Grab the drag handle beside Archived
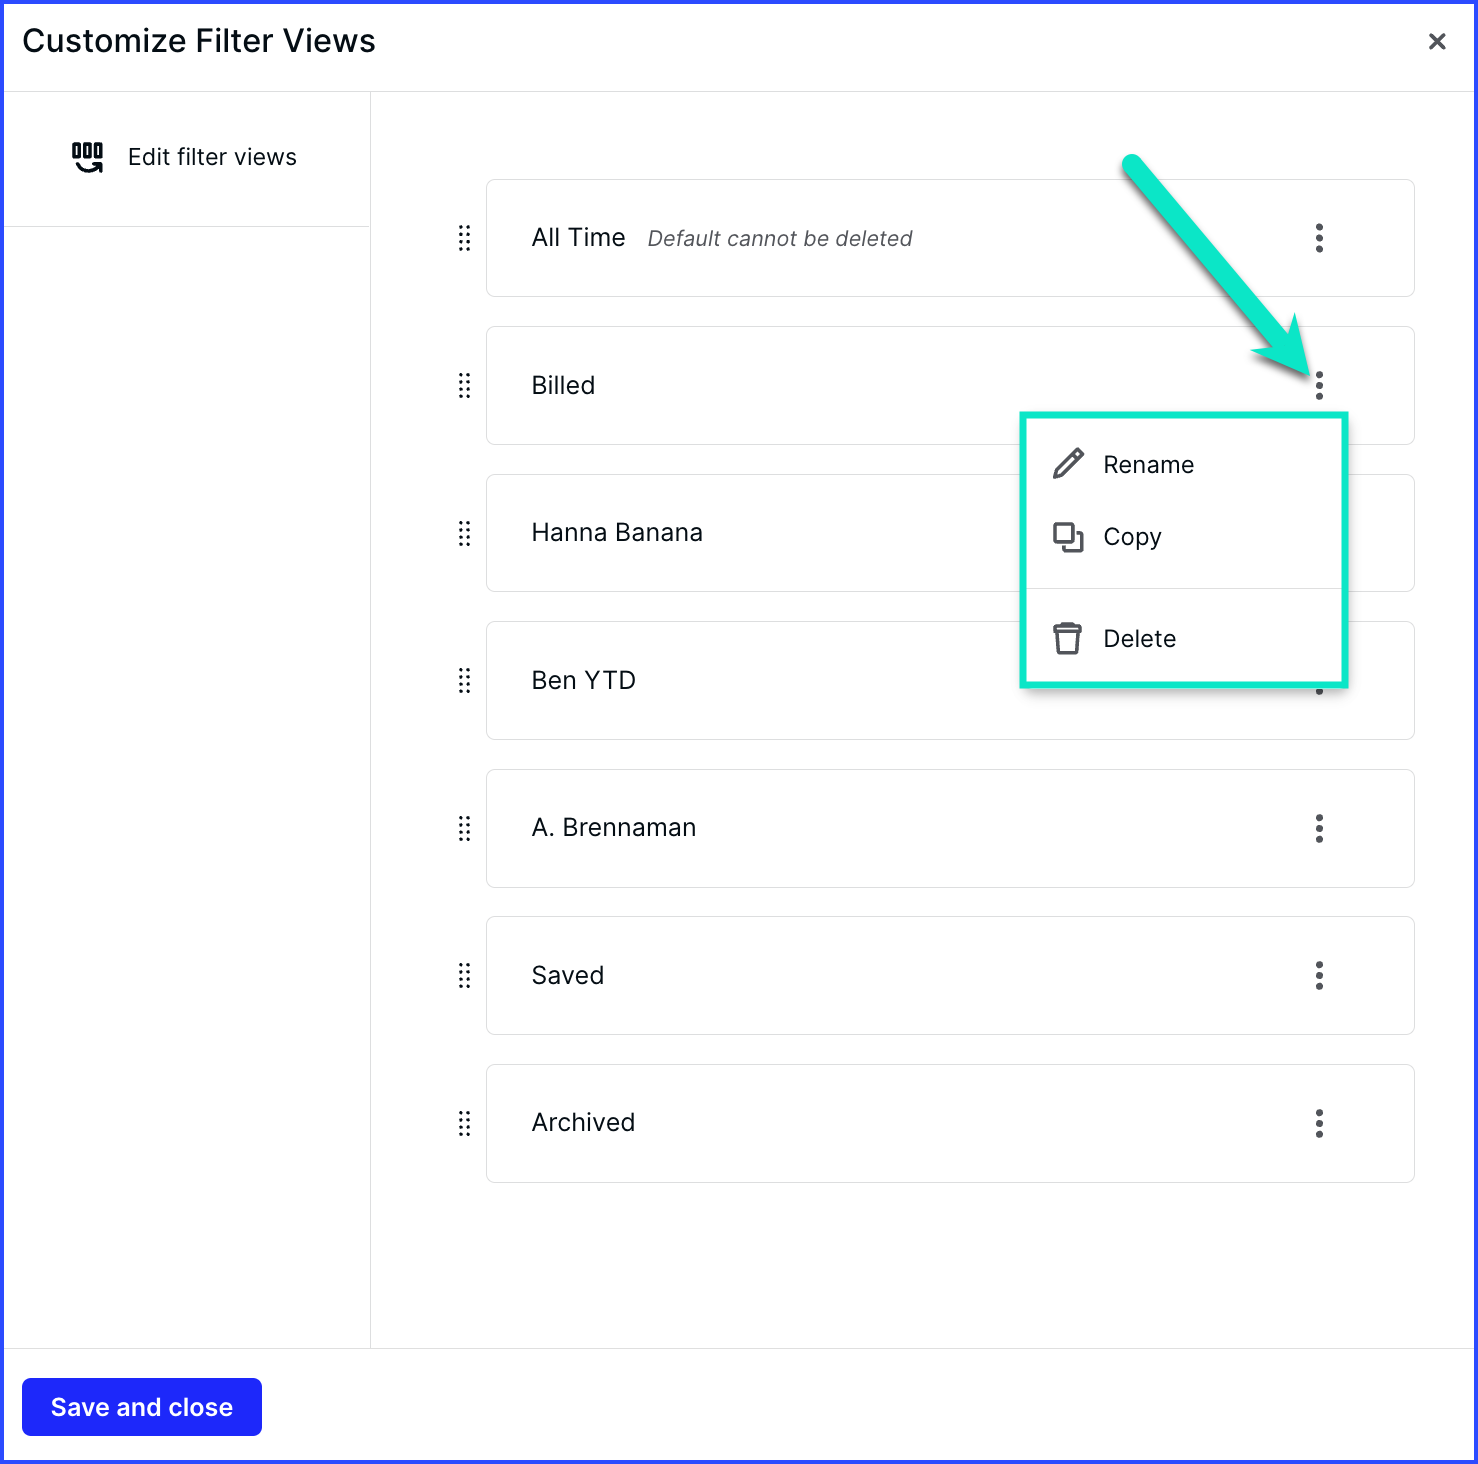1478x1464 pixels. [x=464, y=1123]
